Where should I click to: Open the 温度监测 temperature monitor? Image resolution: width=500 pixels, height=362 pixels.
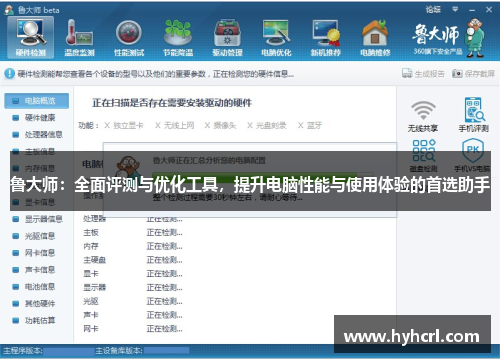tap(79, 37)
